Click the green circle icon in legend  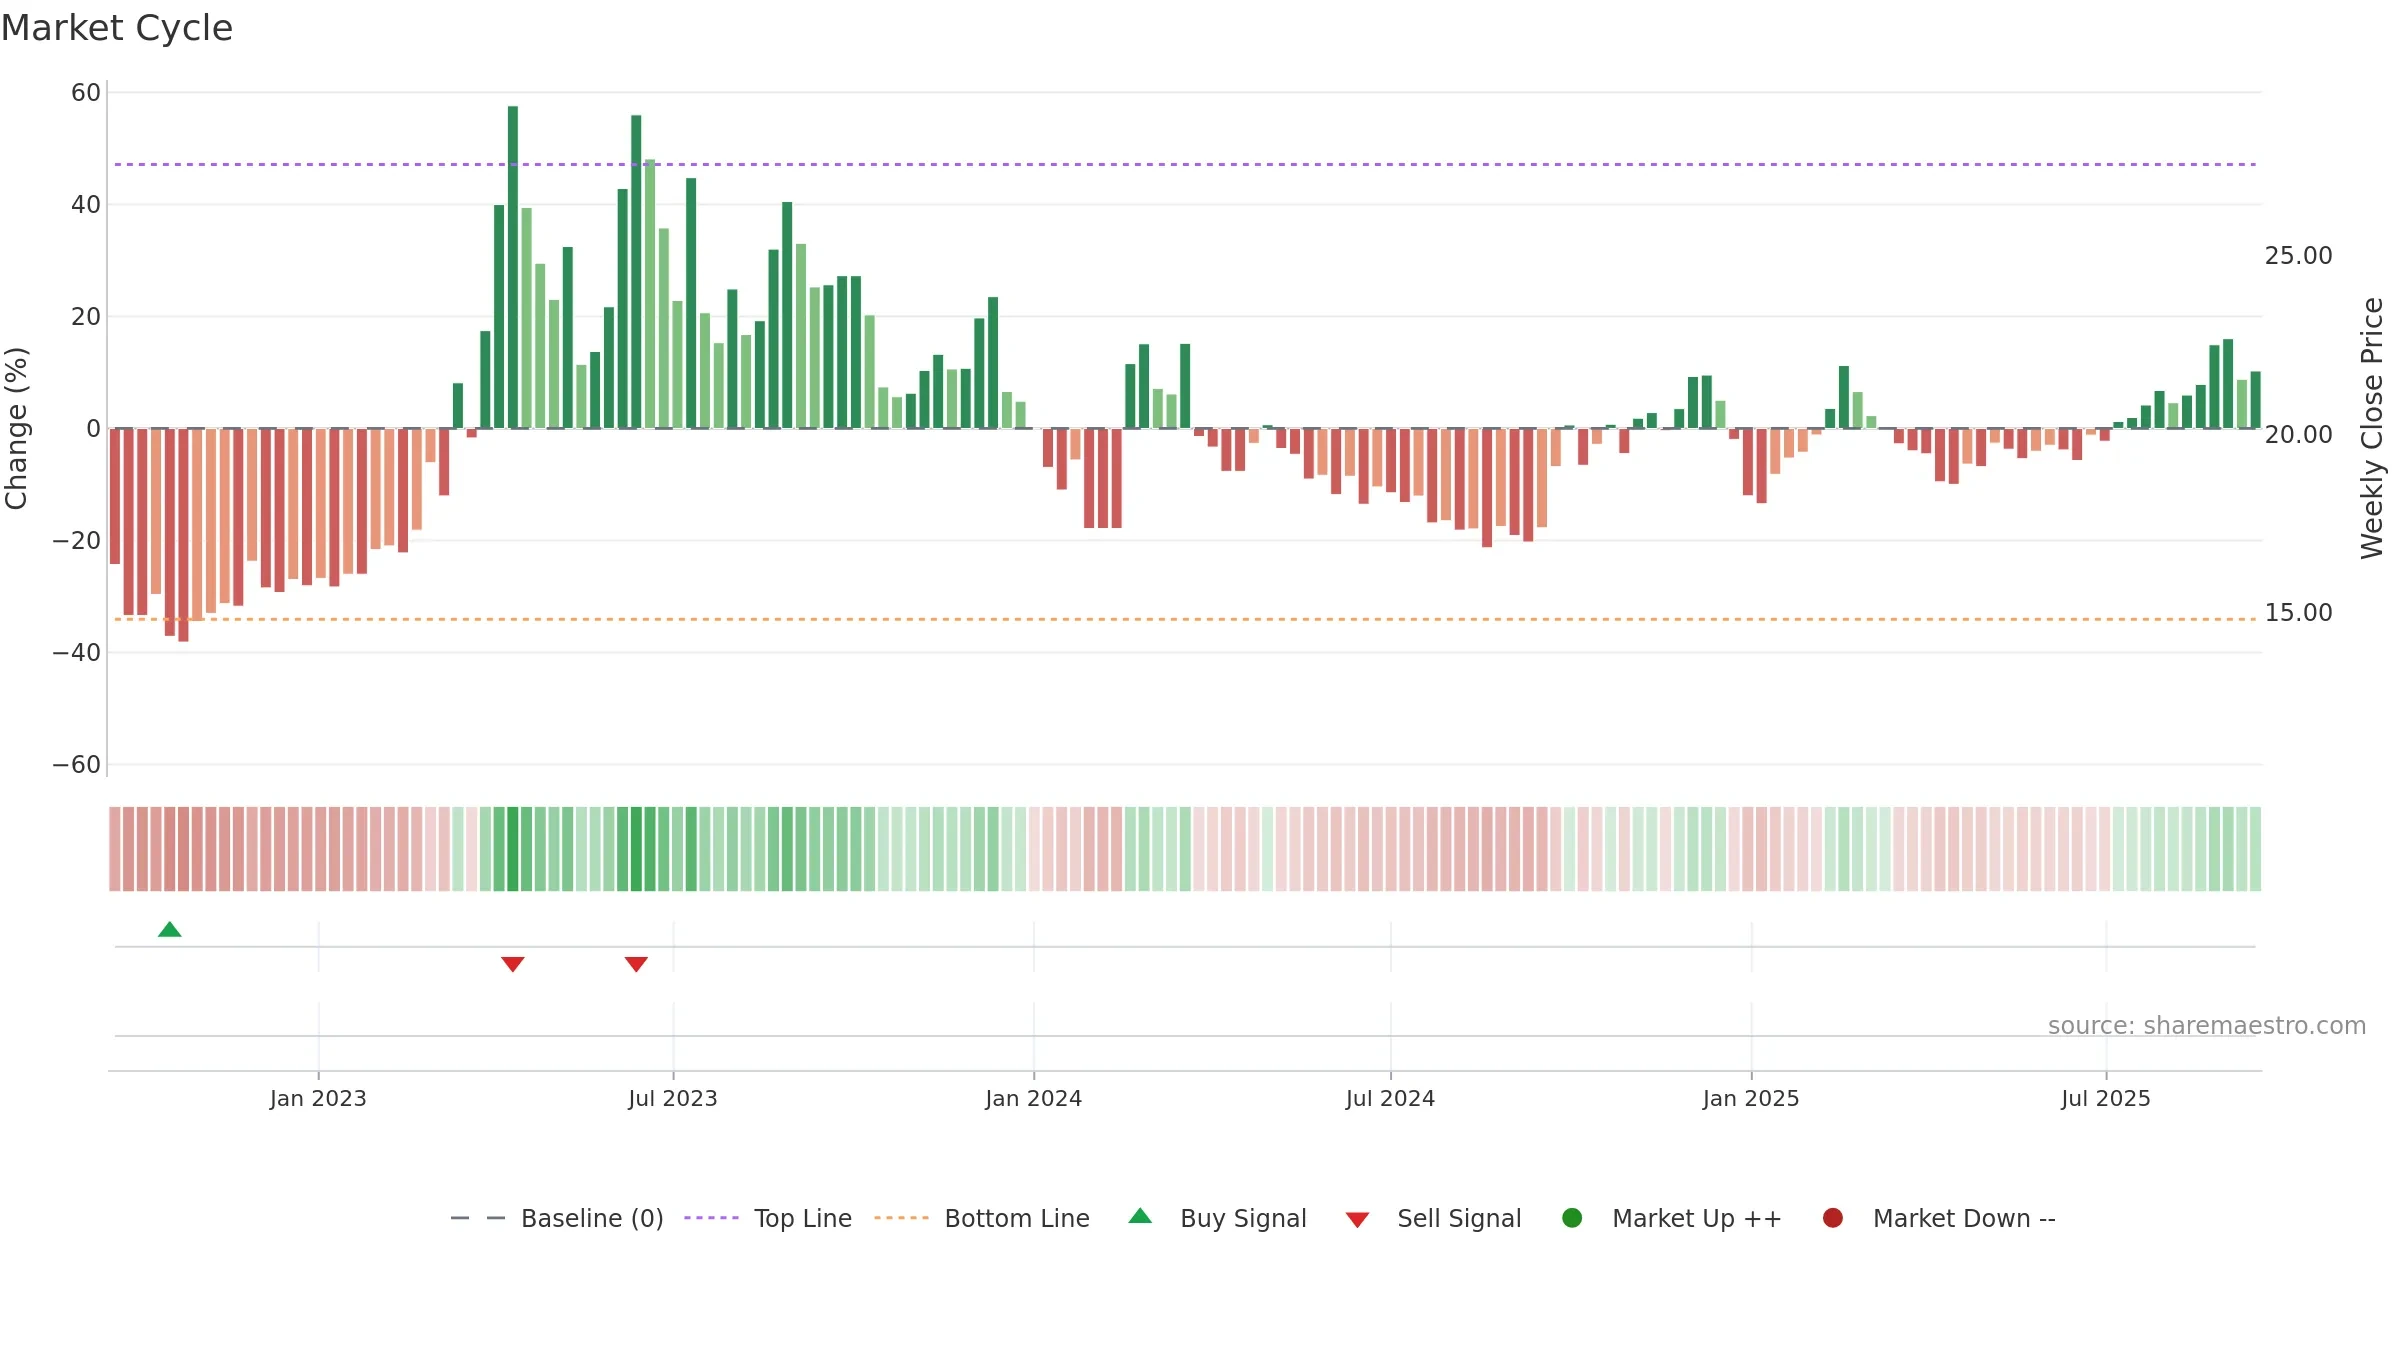pyautogui.click(x=1572, y=1217)
